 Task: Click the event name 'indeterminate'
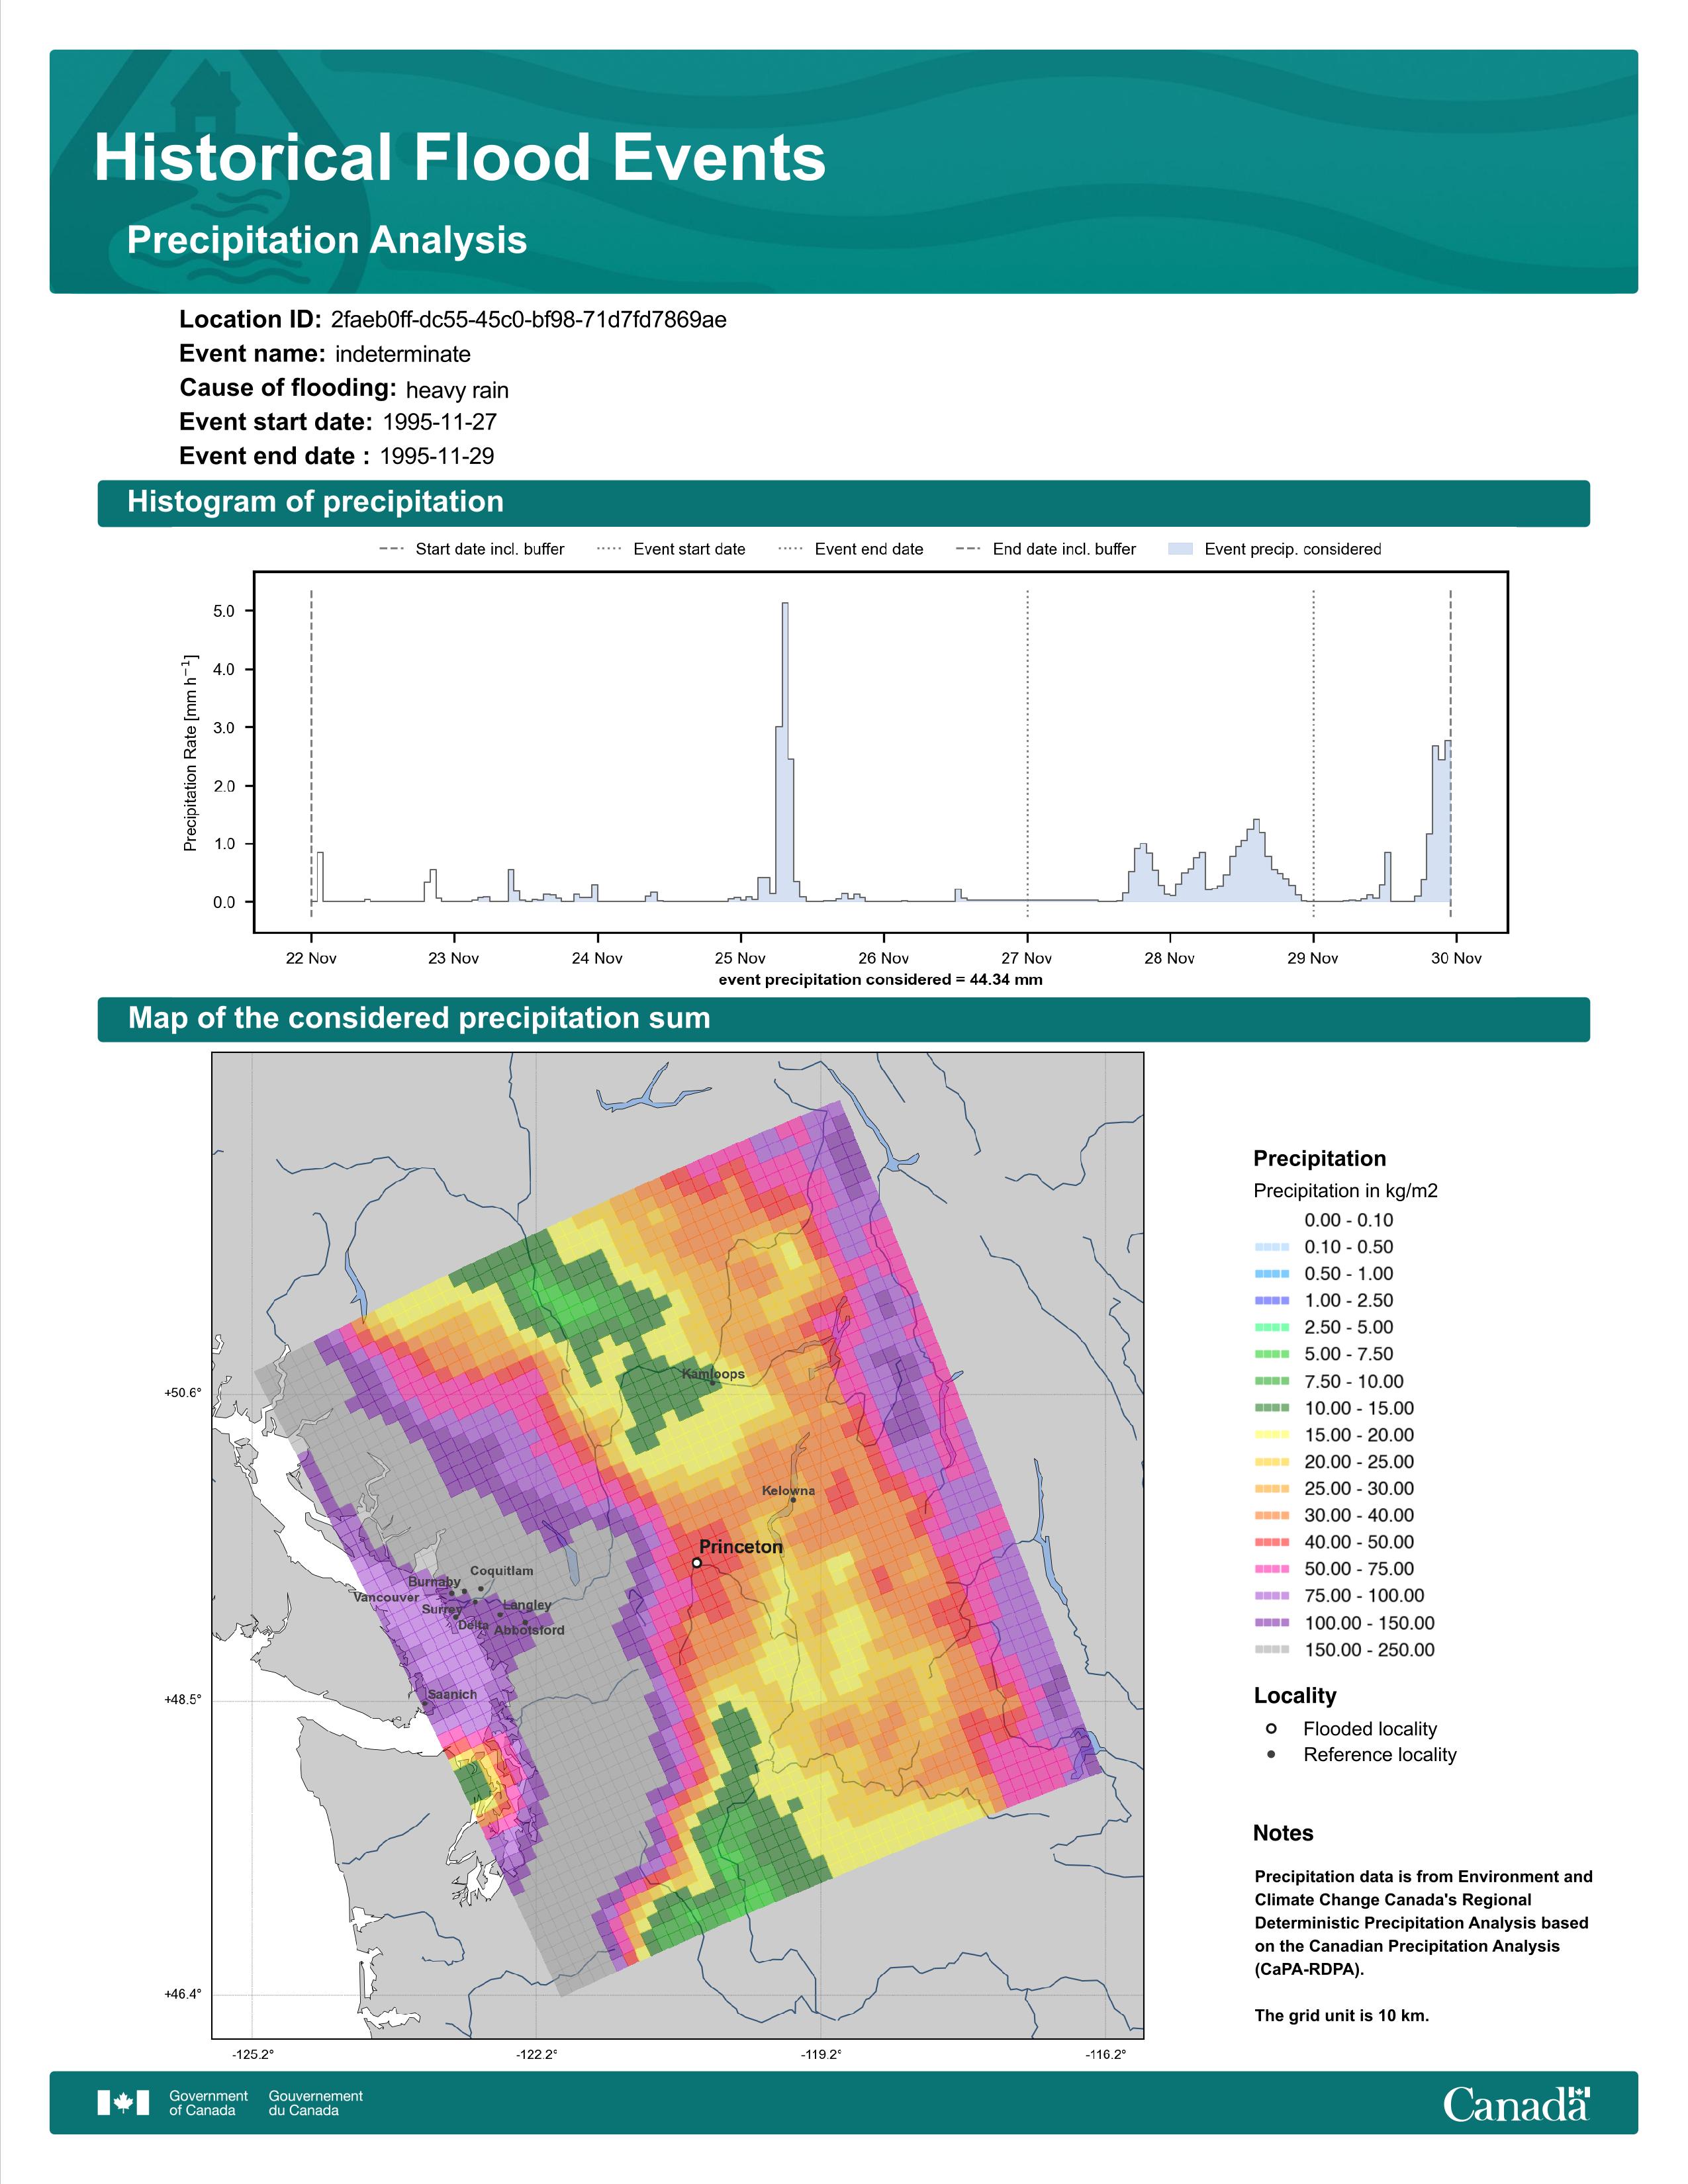402,354
